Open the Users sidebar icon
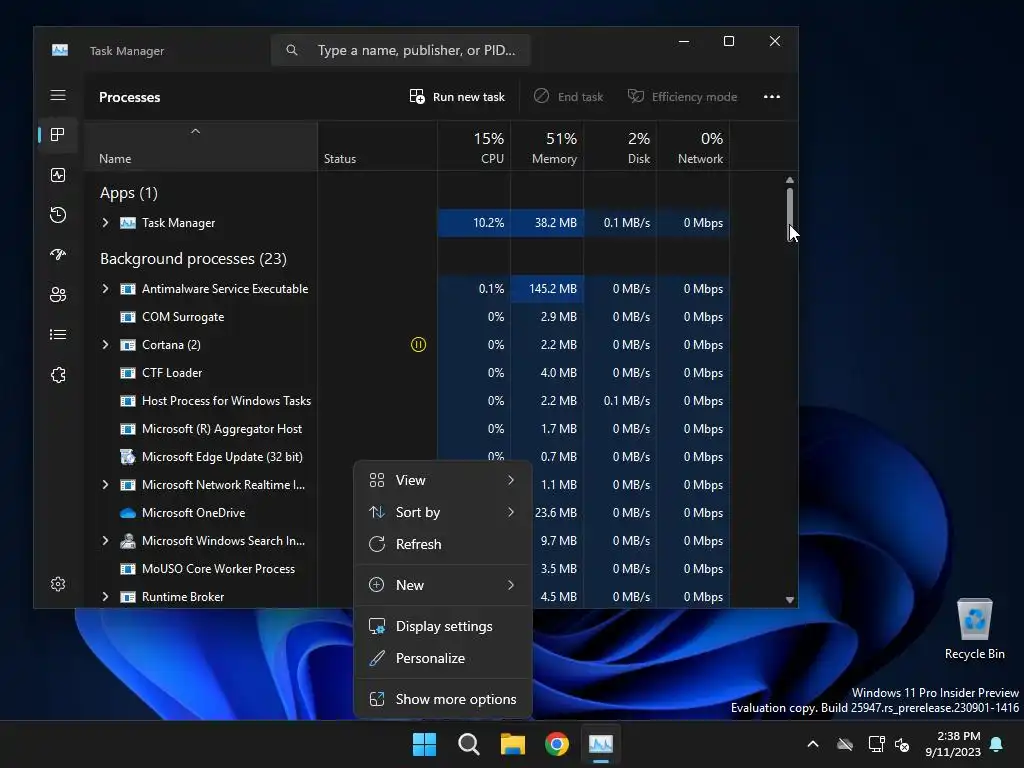The image size is (1024, 768). click(58, 295)
